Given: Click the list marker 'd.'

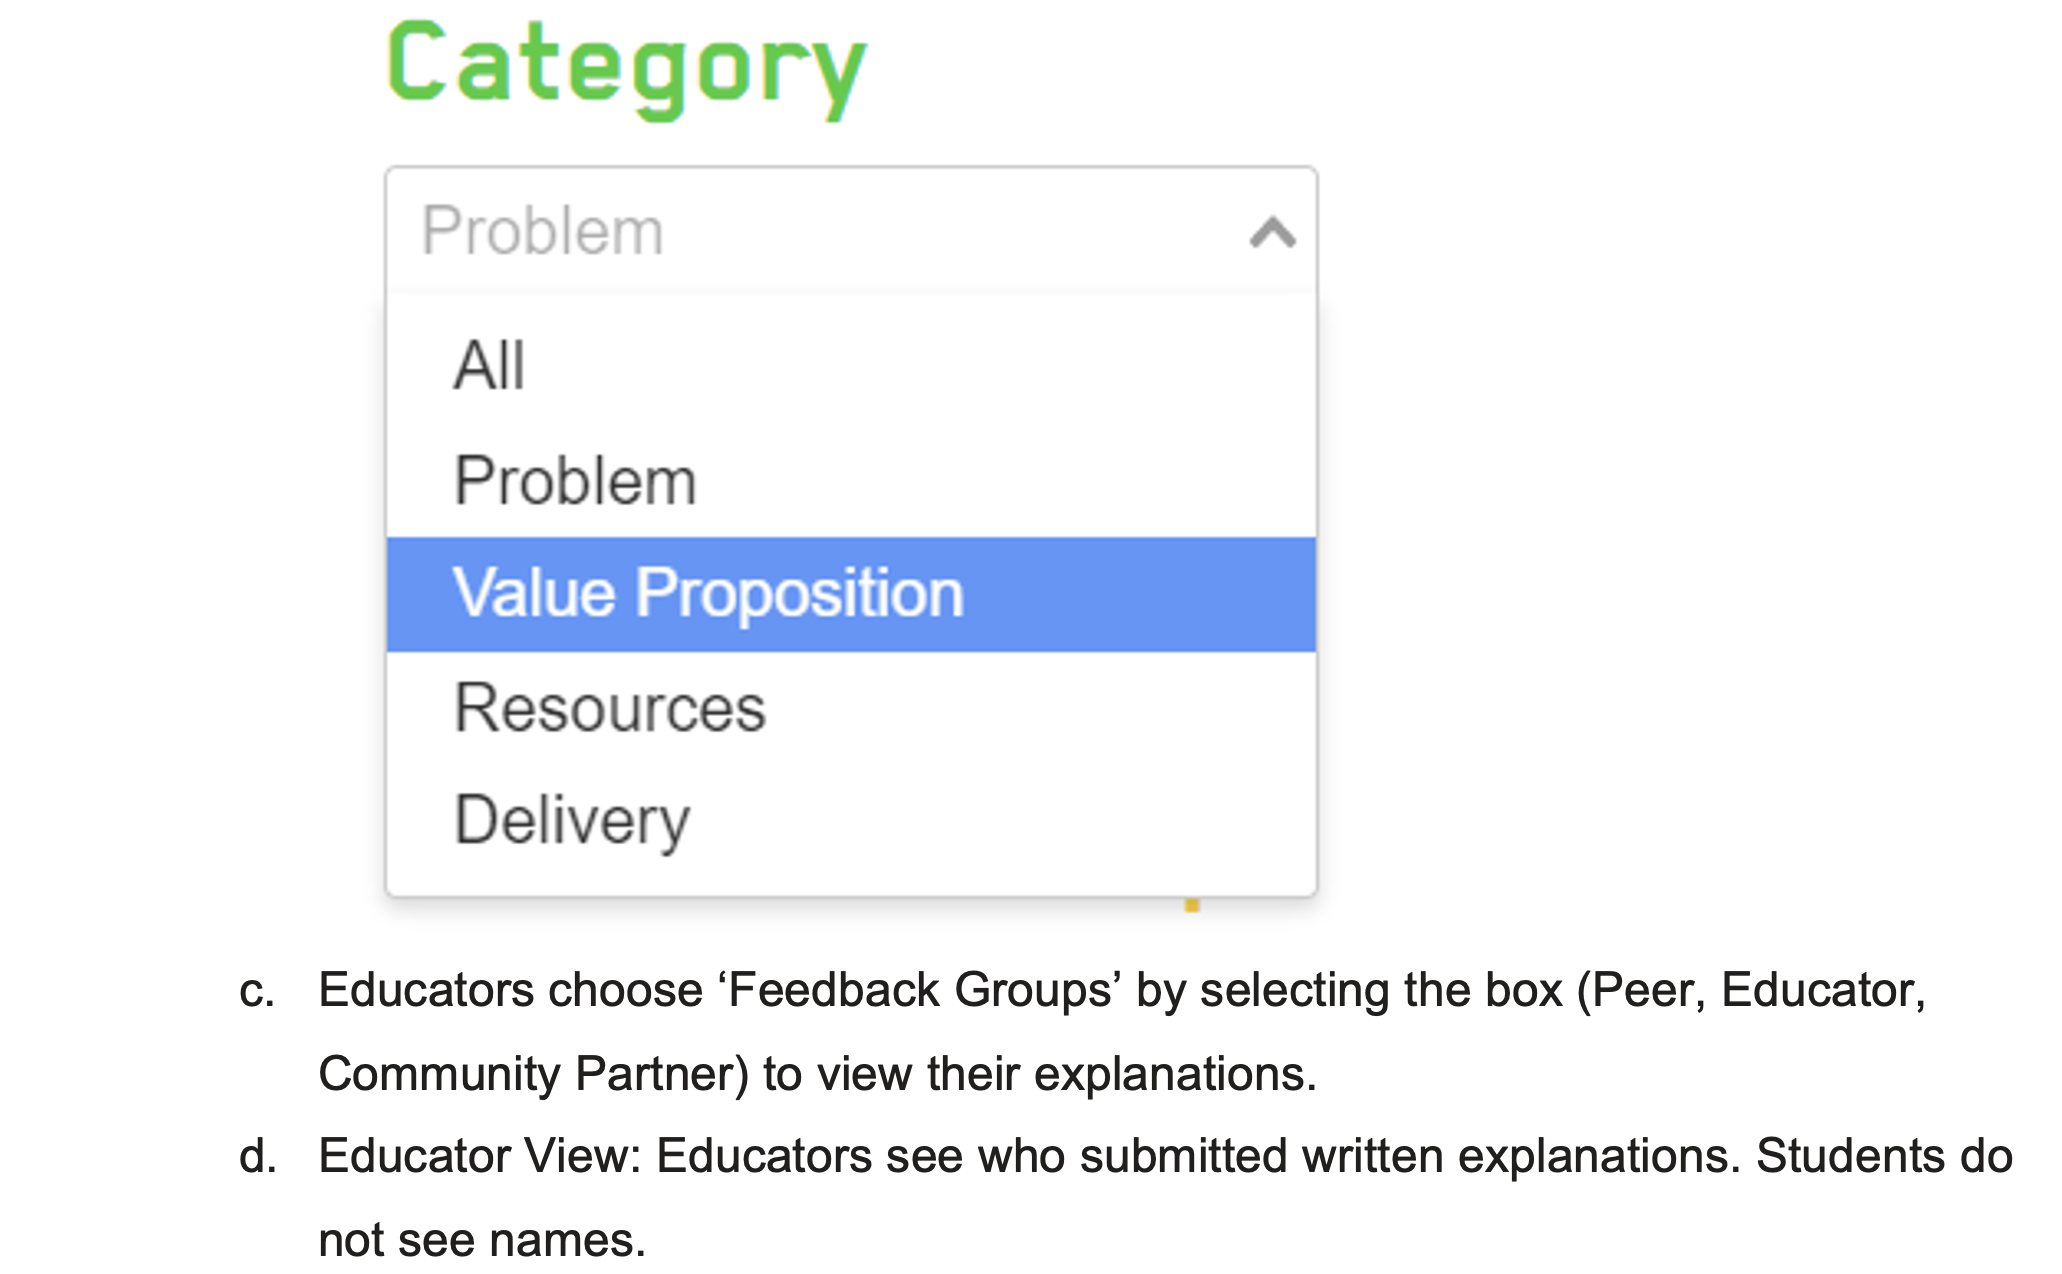Looking at the screenshot, I should (258, 1157).
